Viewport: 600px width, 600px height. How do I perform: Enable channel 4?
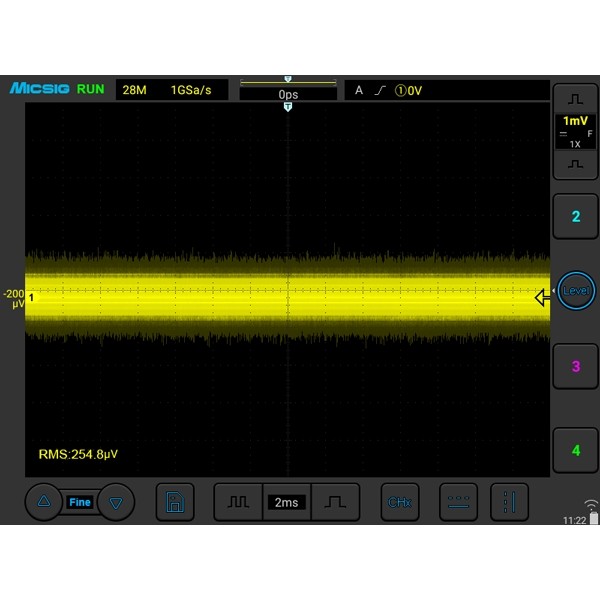click(x=575, y=450)
